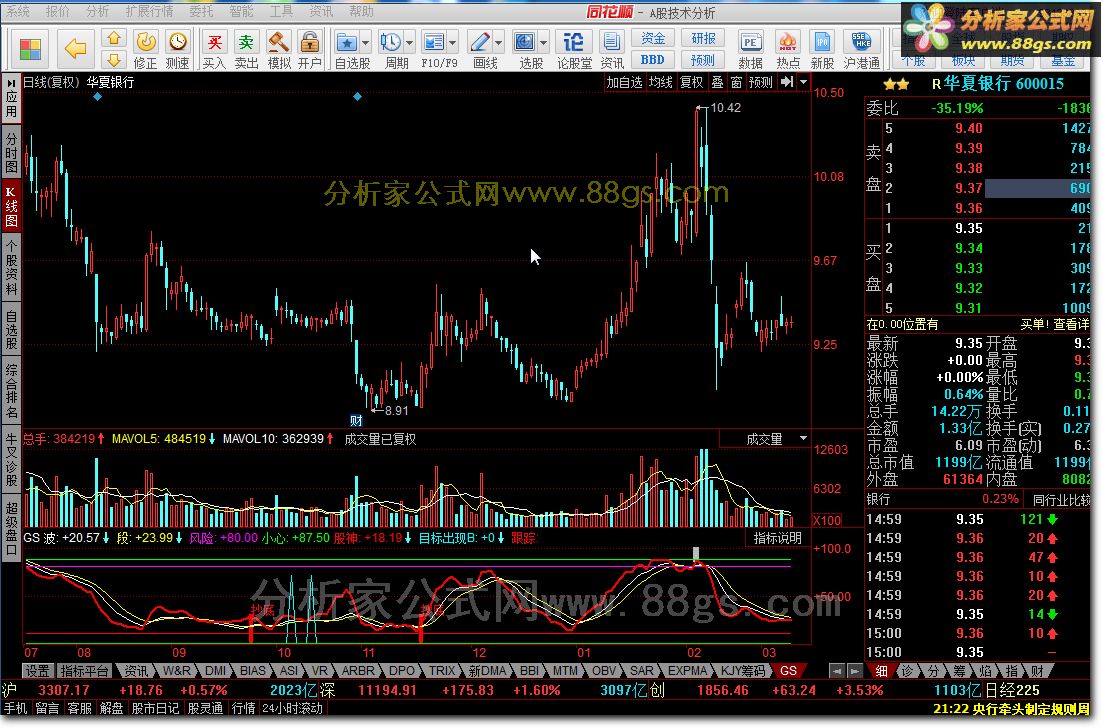Open the 沪港通 SSE-HKE icon

862,49
